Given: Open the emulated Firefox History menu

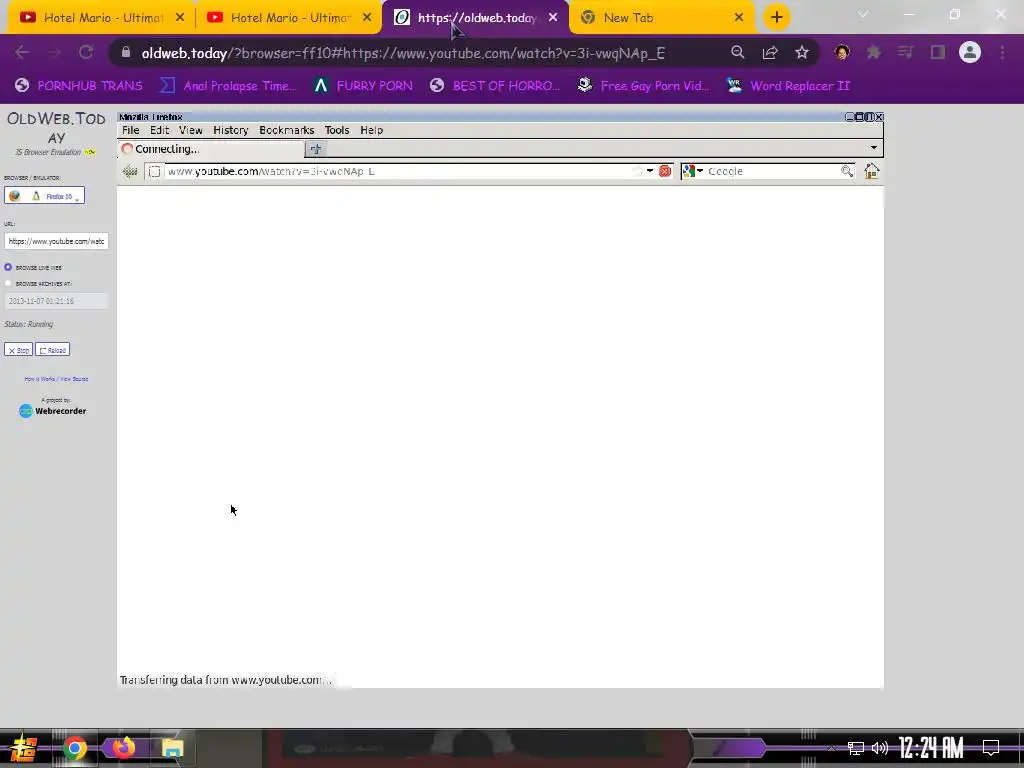Looking at the screenshot, I should tap(231, 130).
